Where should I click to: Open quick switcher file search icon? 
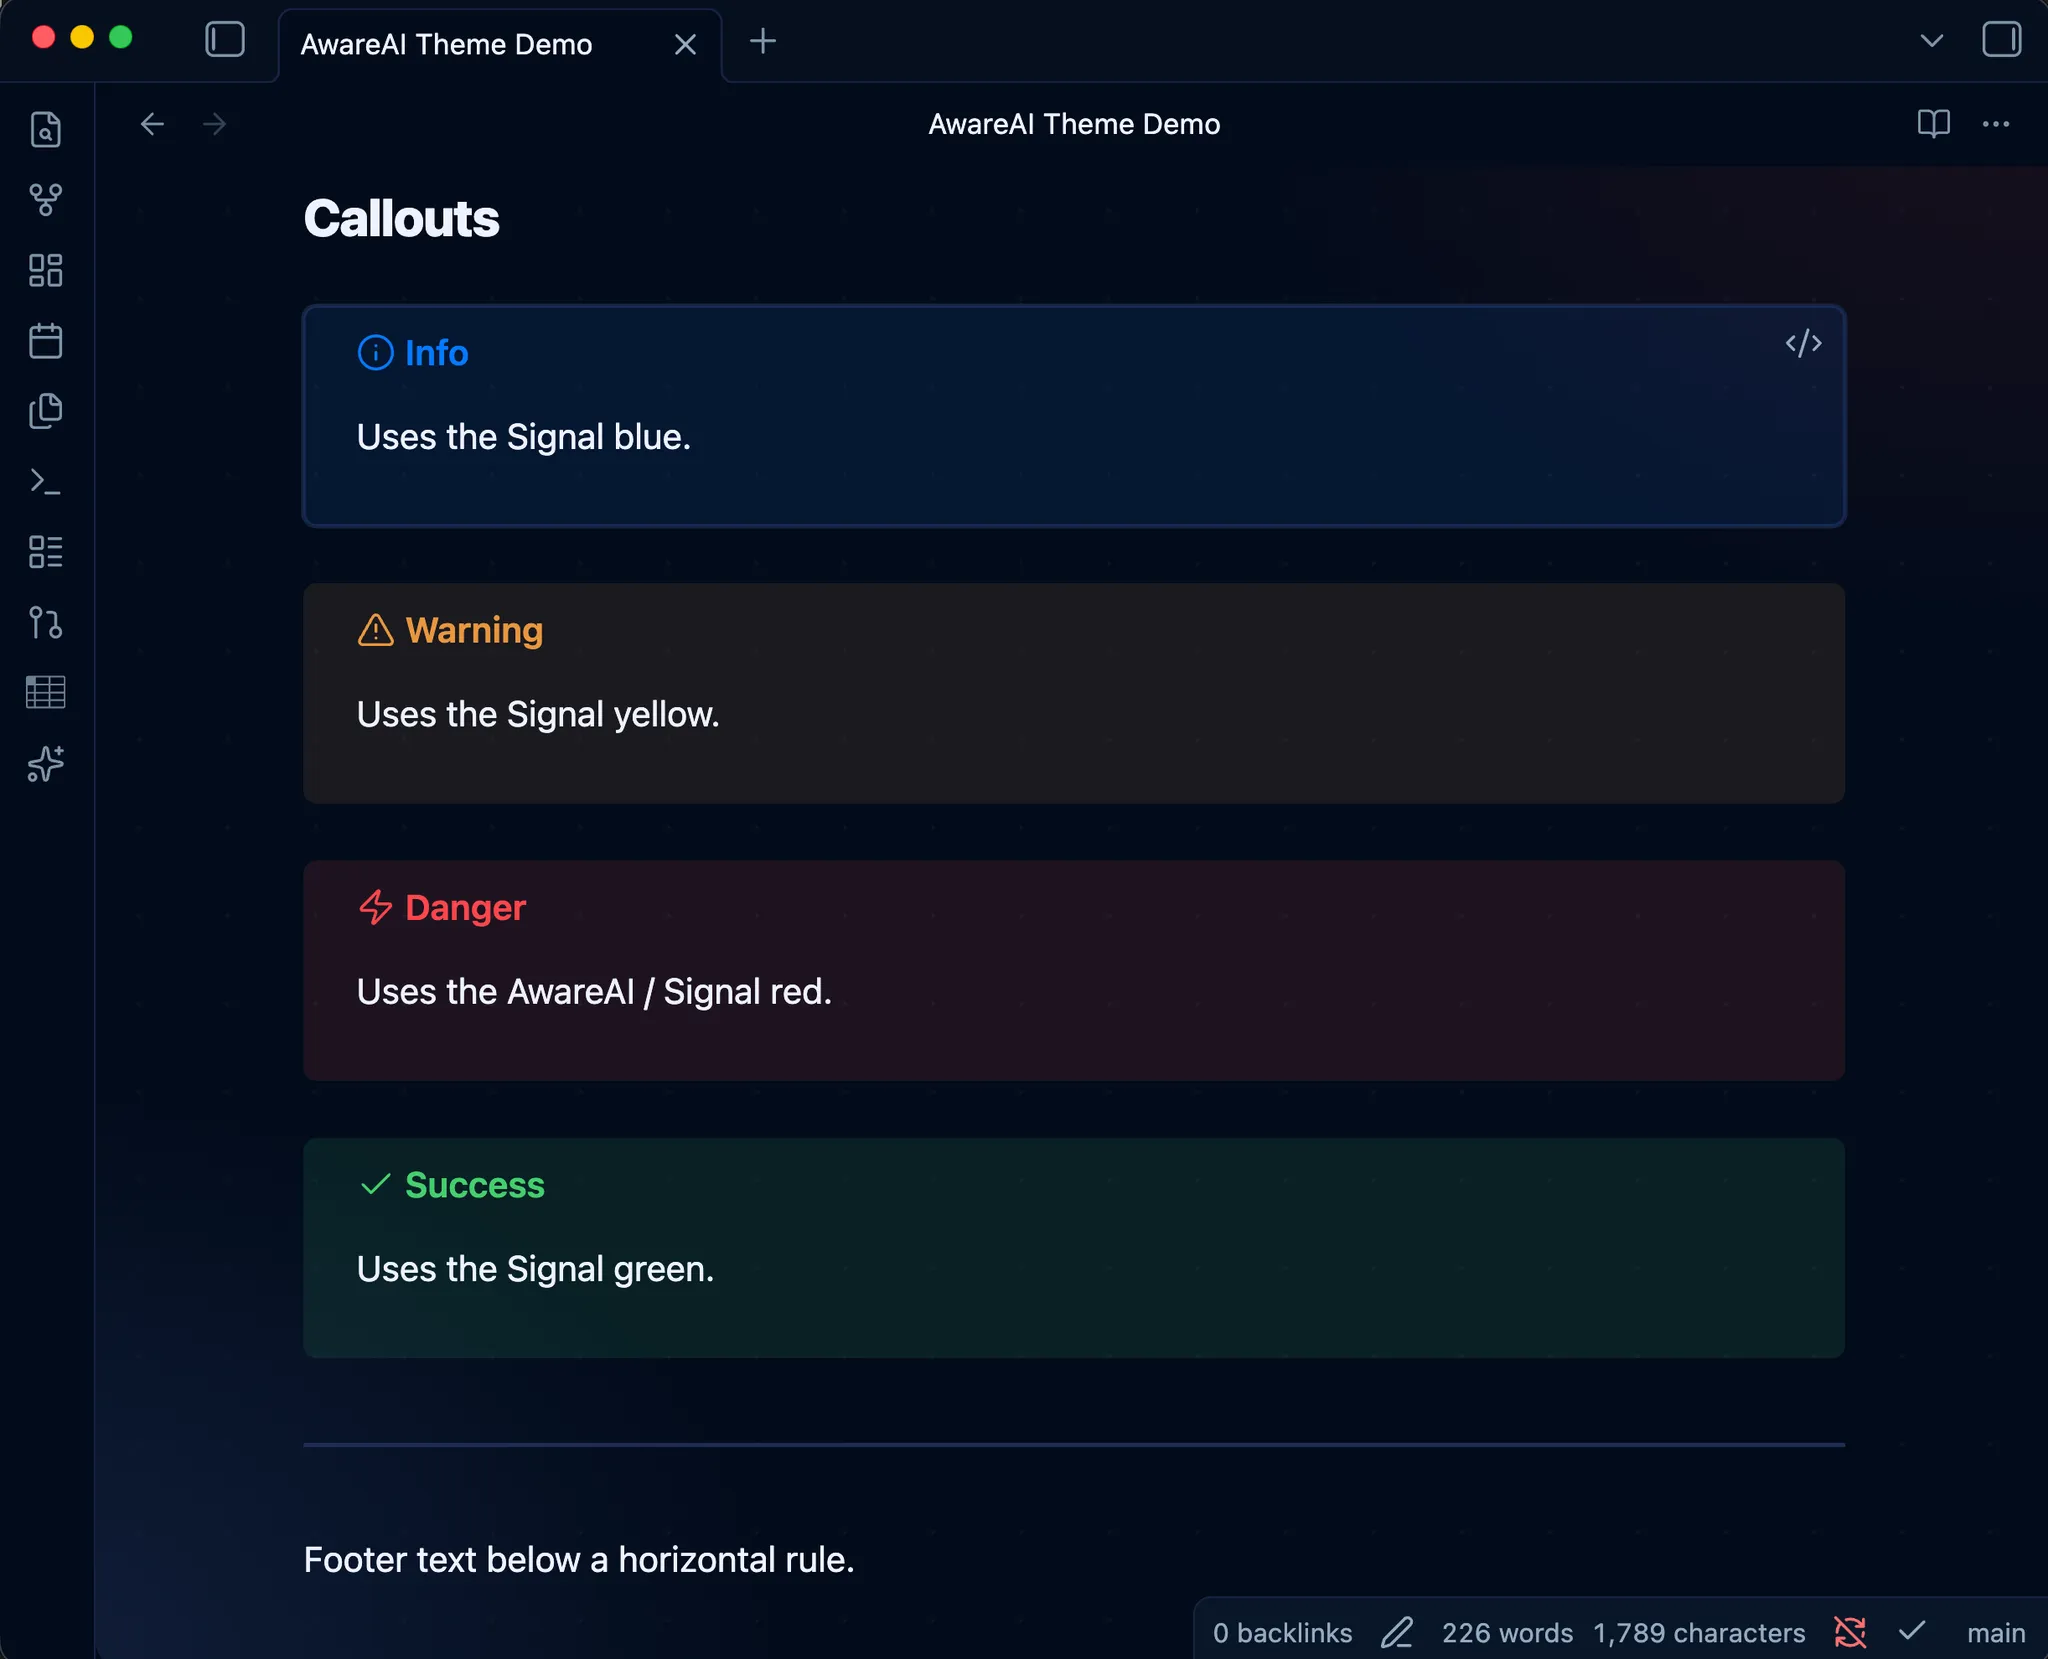(x=46, y=130)
